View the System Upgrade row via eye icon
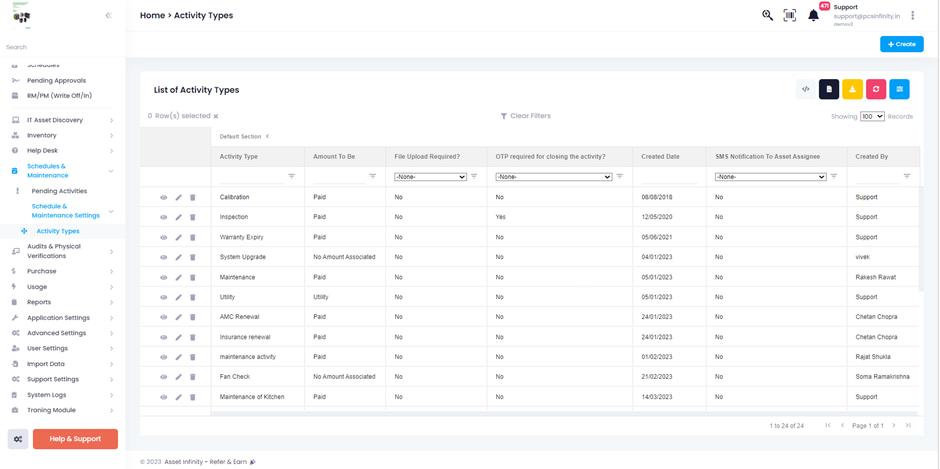This screenshot has height=469, width=940. click(164, 257)
